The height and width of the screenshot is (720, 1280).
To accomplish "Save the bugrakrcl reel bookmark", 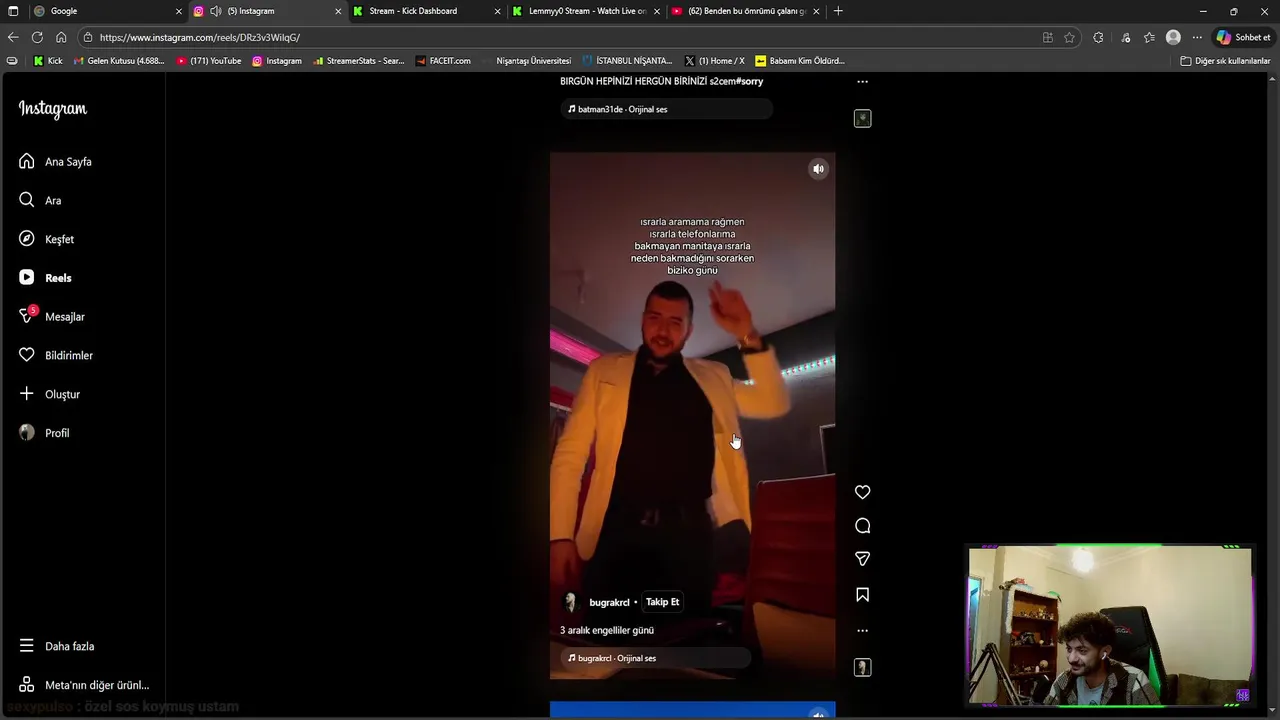I will click(862, 595).
